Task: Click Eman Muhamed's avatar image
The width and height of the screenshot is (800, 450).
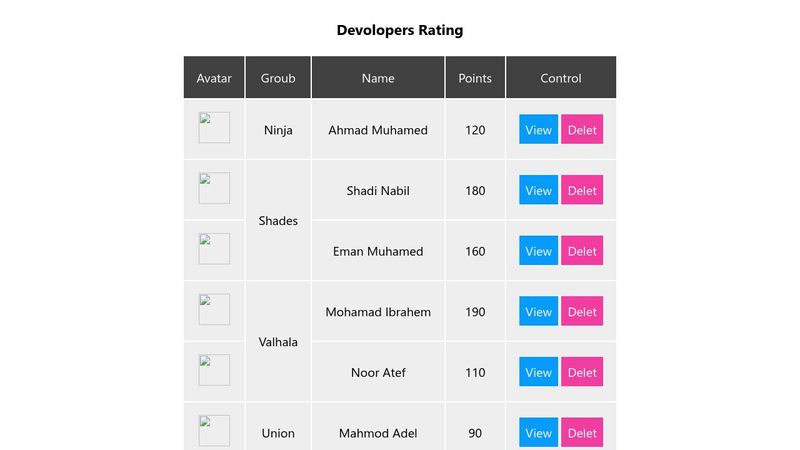Action: point(214,249)
